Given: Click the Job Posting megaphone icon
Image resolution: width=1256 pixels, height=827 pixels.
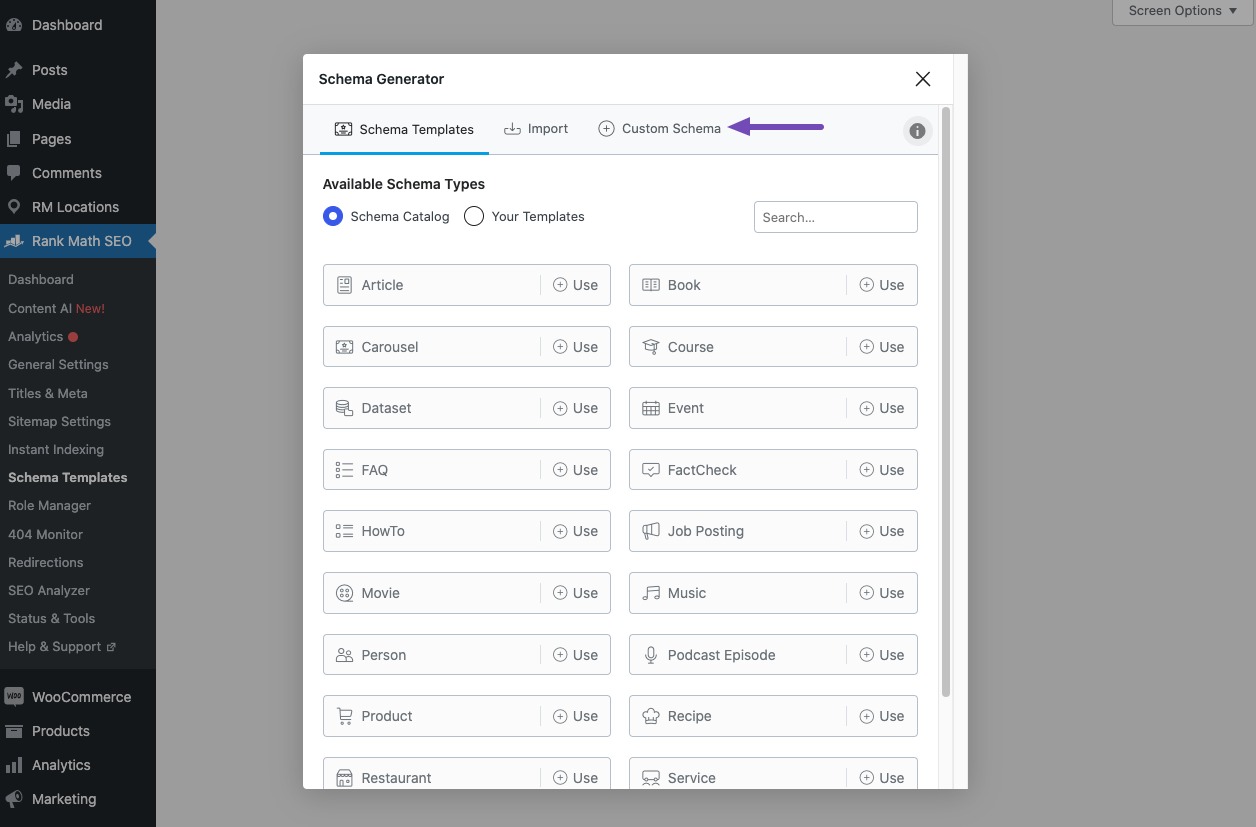Looking at the screenshot, I should click(x=650, y=531).
